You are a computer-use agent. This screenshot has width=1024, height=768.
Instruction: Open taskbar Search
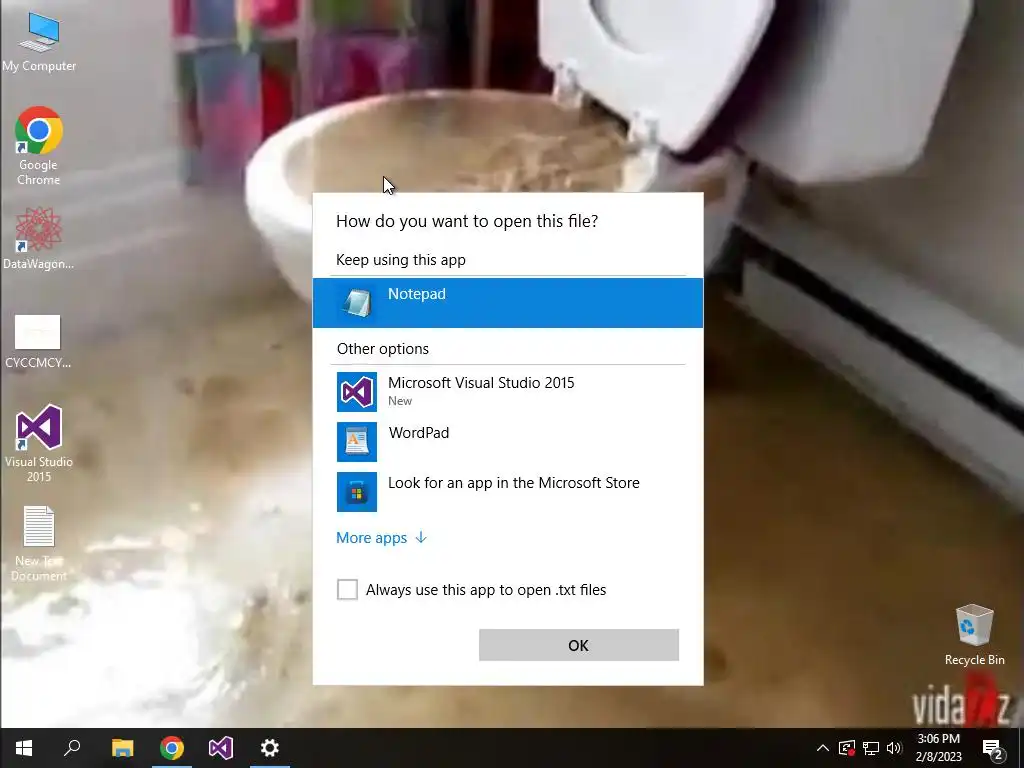72,748
